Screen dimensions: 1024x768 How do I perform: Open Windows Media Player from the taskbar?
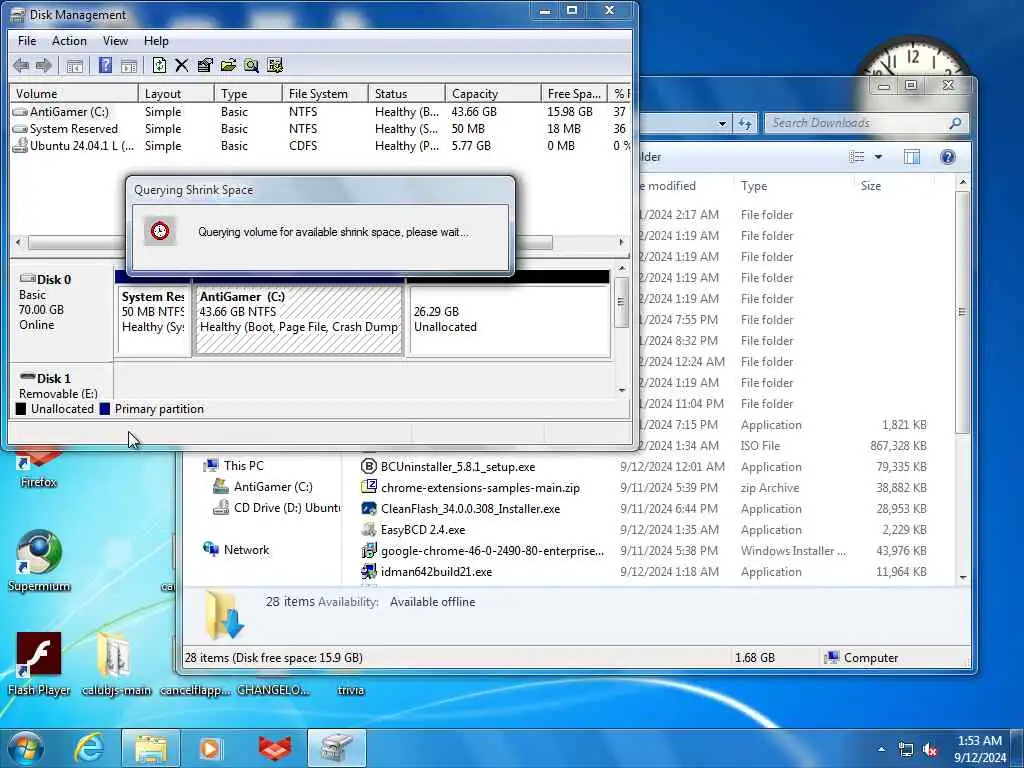coord(210,748)
